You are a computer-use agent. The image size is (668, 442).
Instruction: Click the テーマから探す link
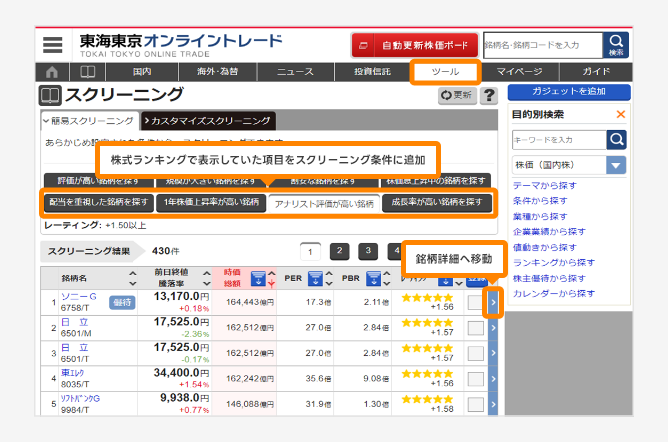tap(544, 186)
